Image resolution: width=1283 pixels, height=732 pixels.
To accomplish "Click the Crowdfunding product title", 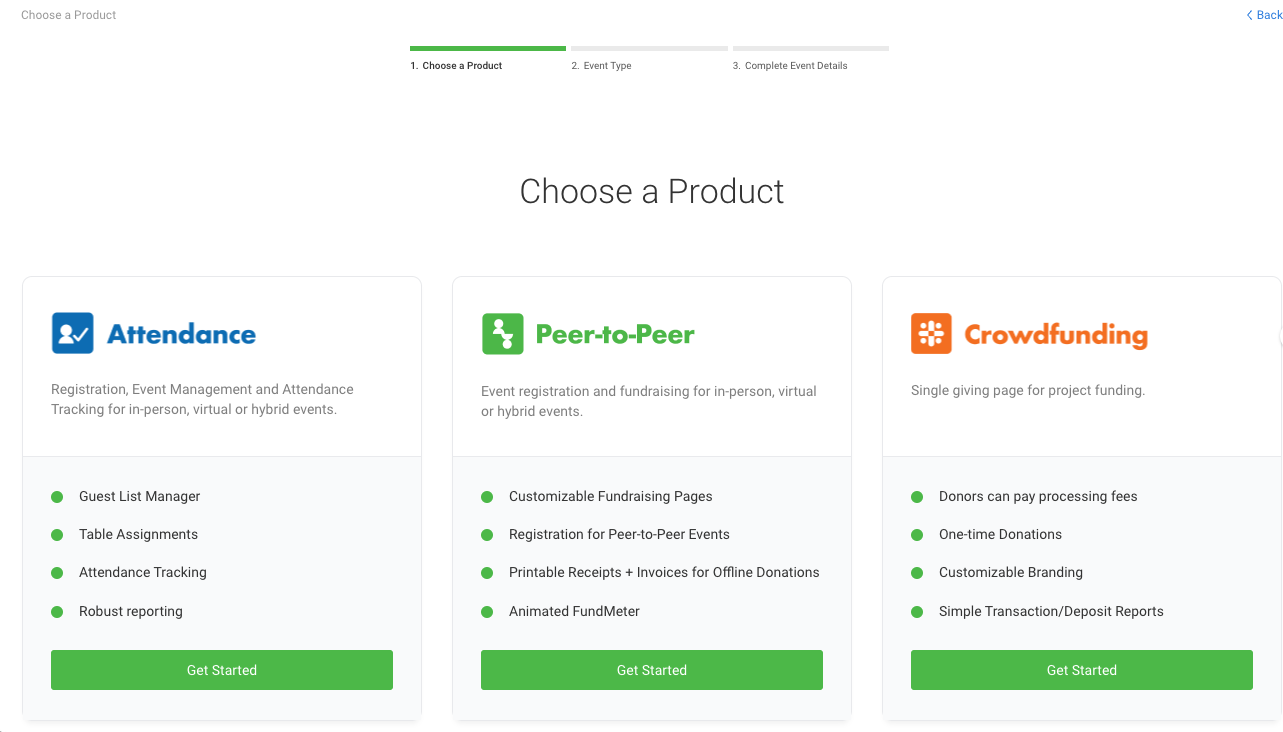I will pos(1055,334).
